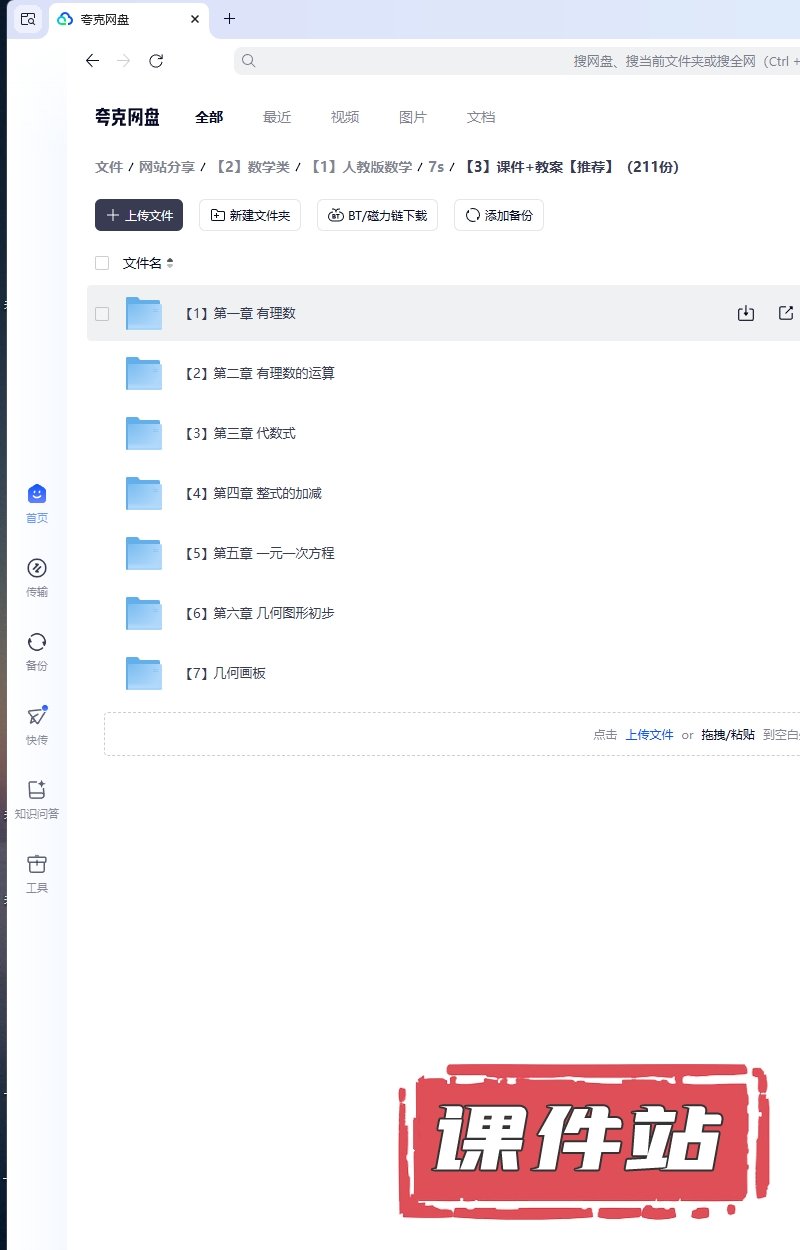Tick the select-all checkbox beside 文件名
800x1250 pixels.
point(102,263)
